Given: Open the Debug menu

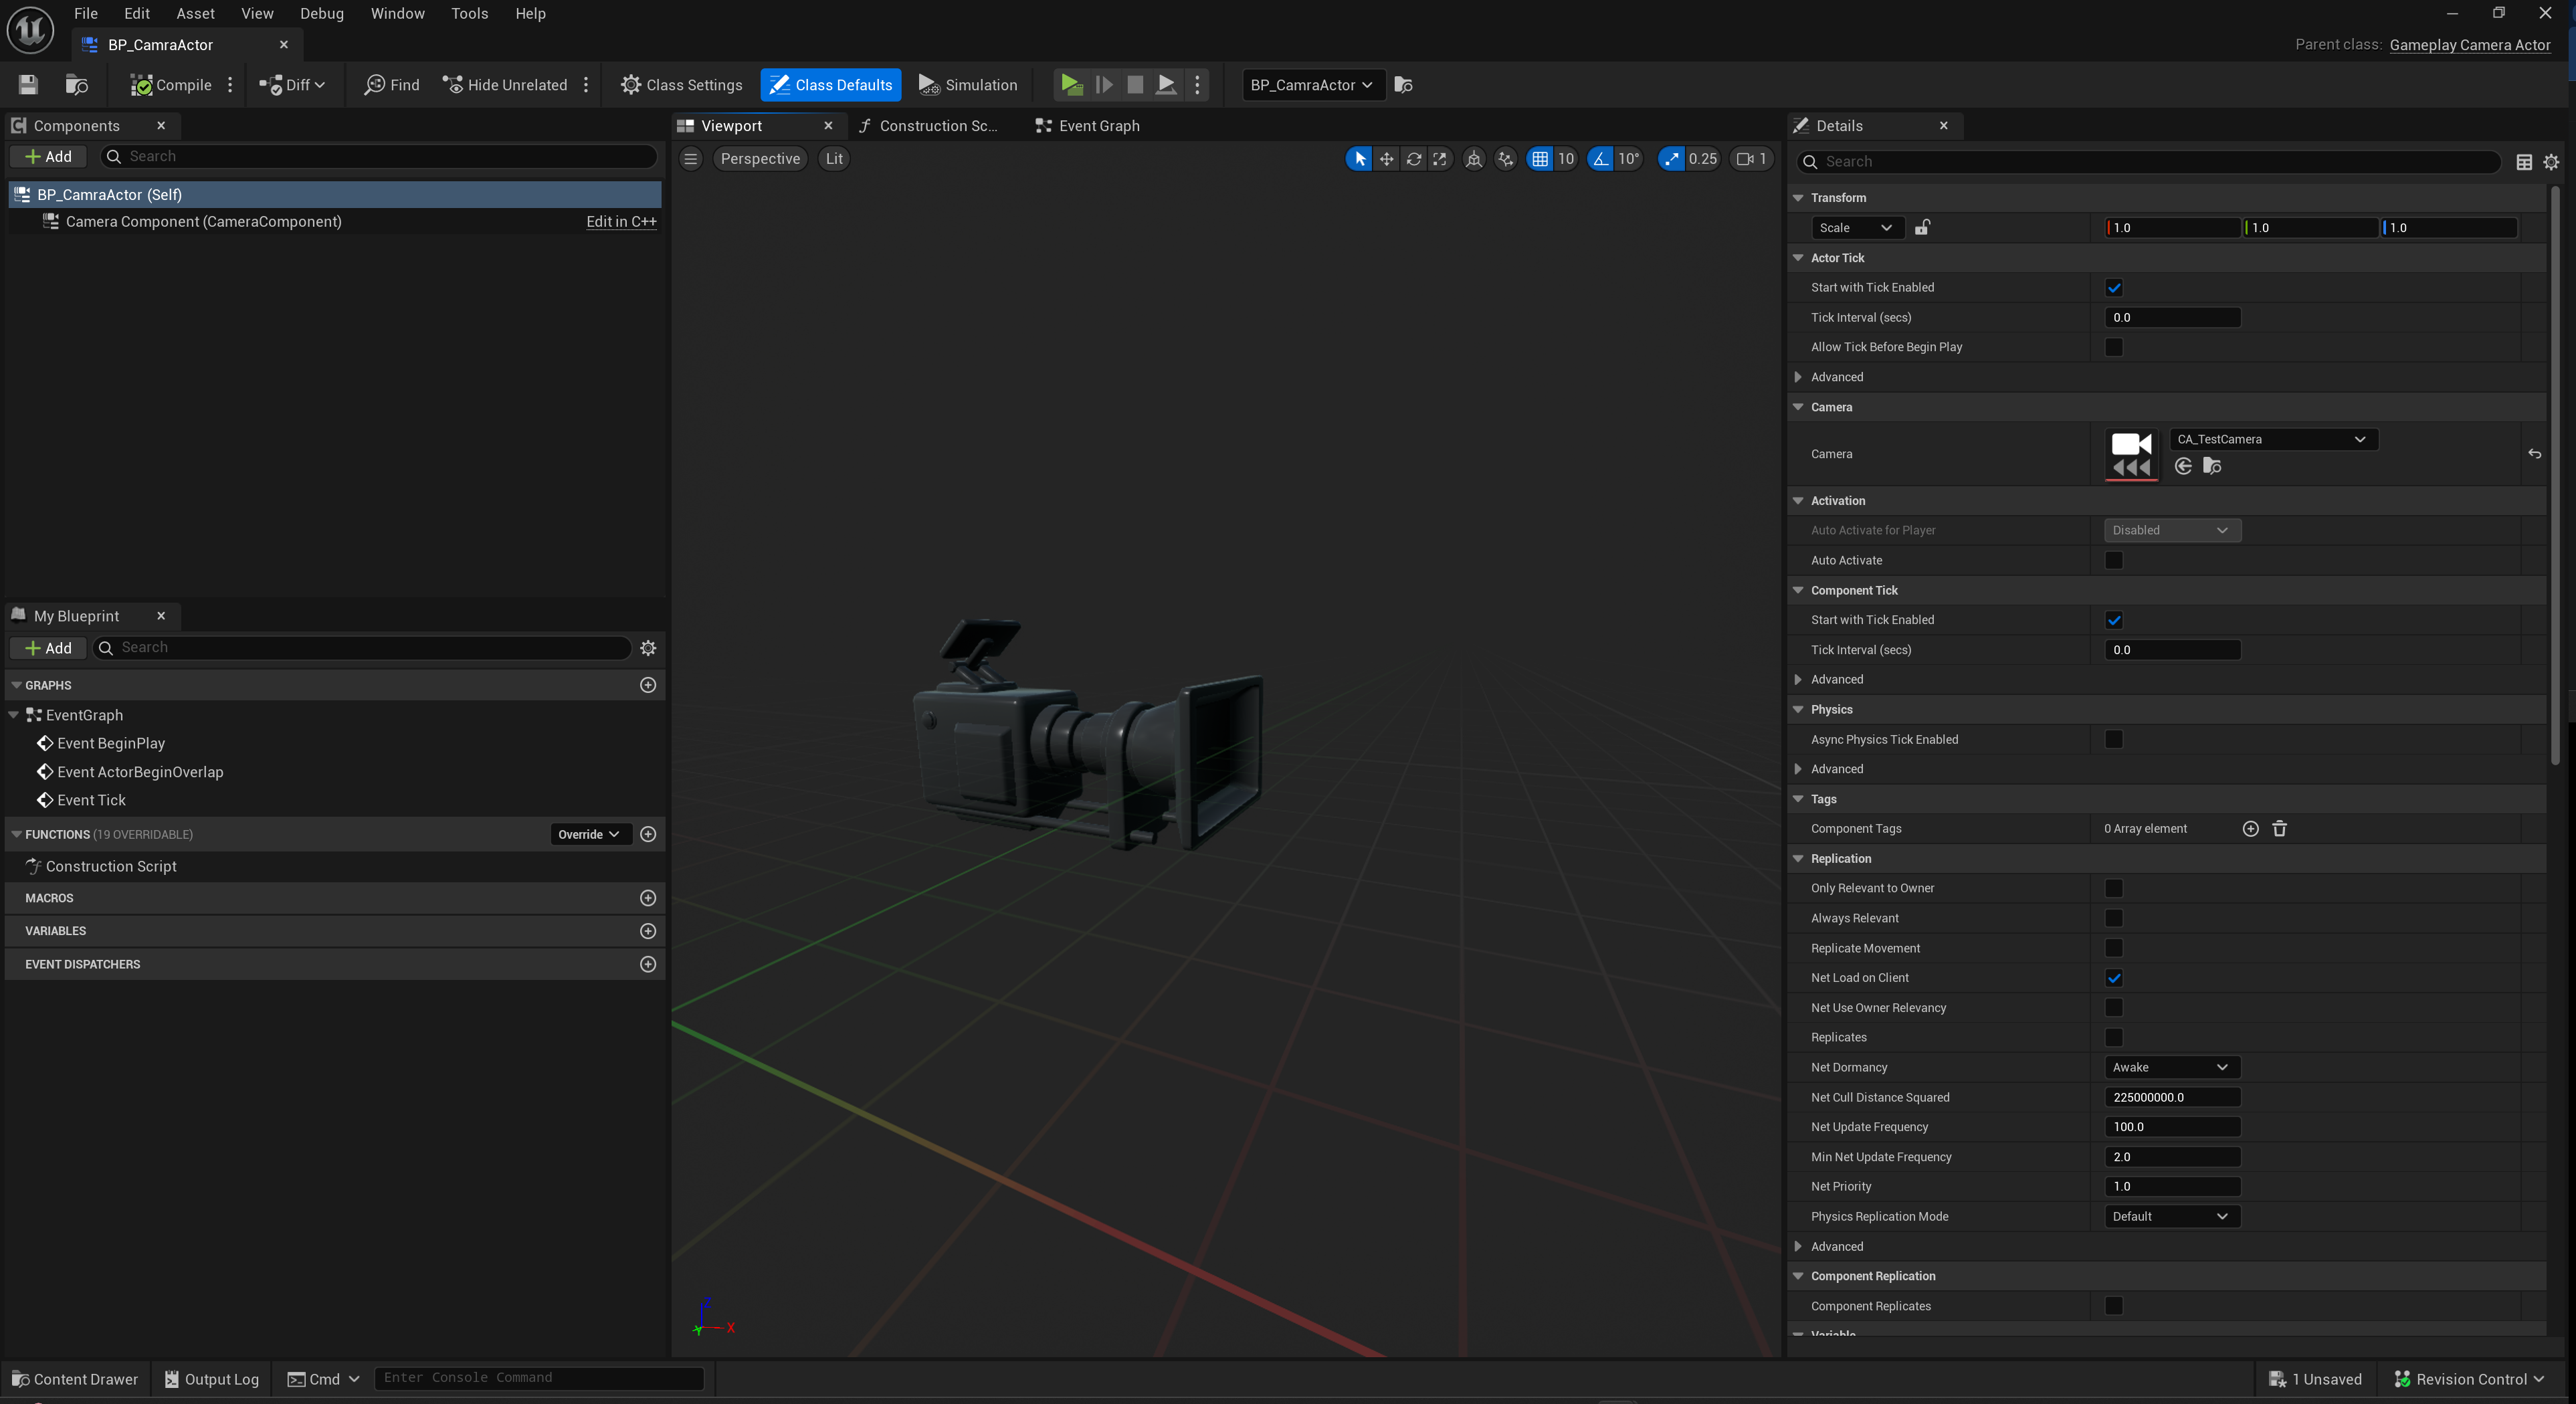Looking at the screenshot, I should click(321, 13).
